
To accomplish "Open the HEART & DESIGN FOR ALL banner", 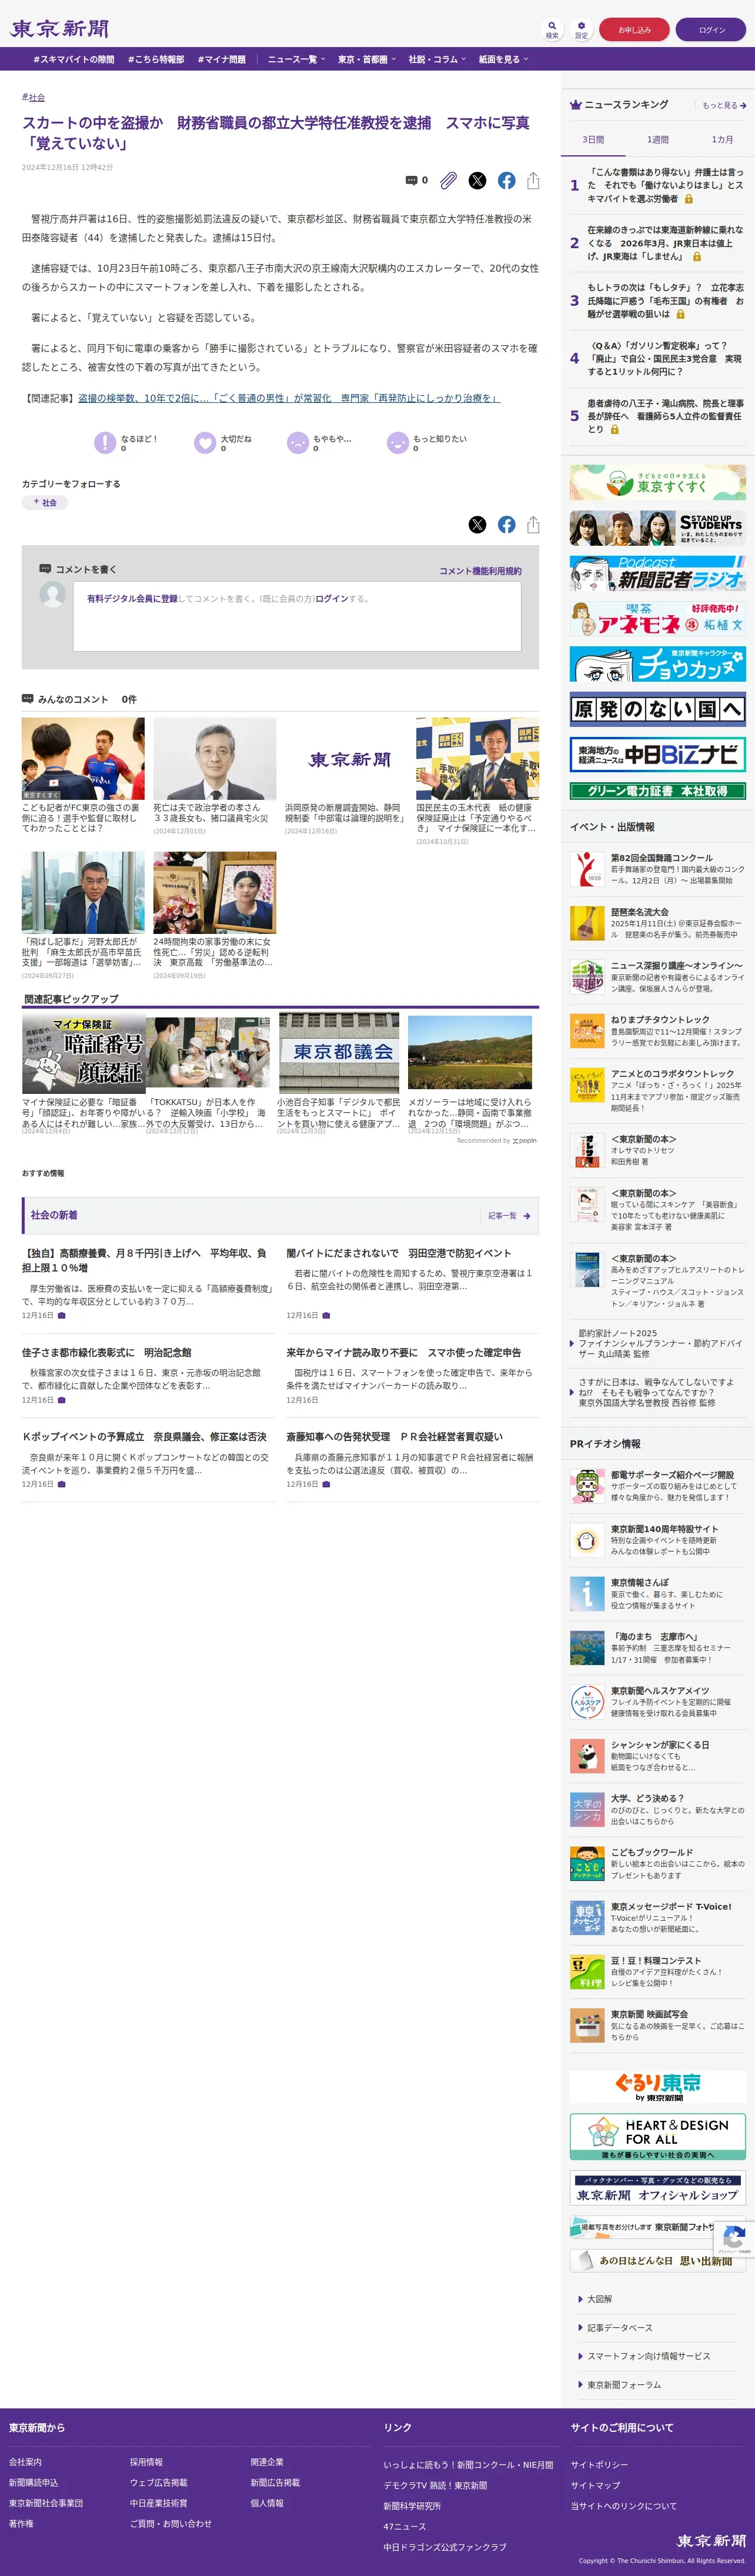I will tap(658, 2137).
